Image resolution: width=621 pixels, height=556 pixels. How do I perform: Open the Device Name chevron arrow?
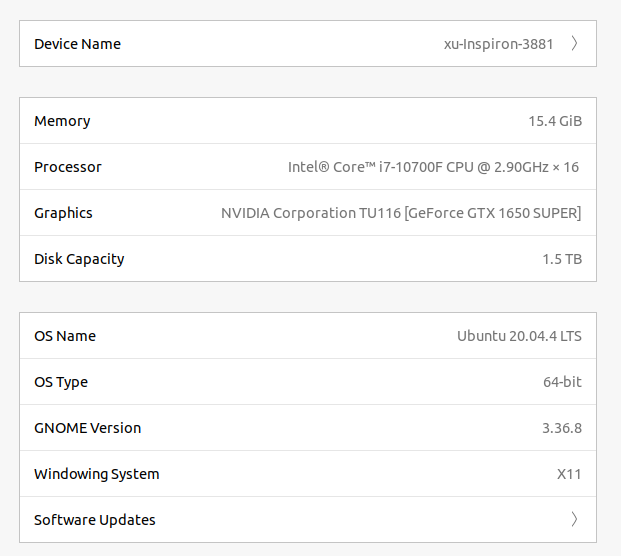[x=575, y=44]
